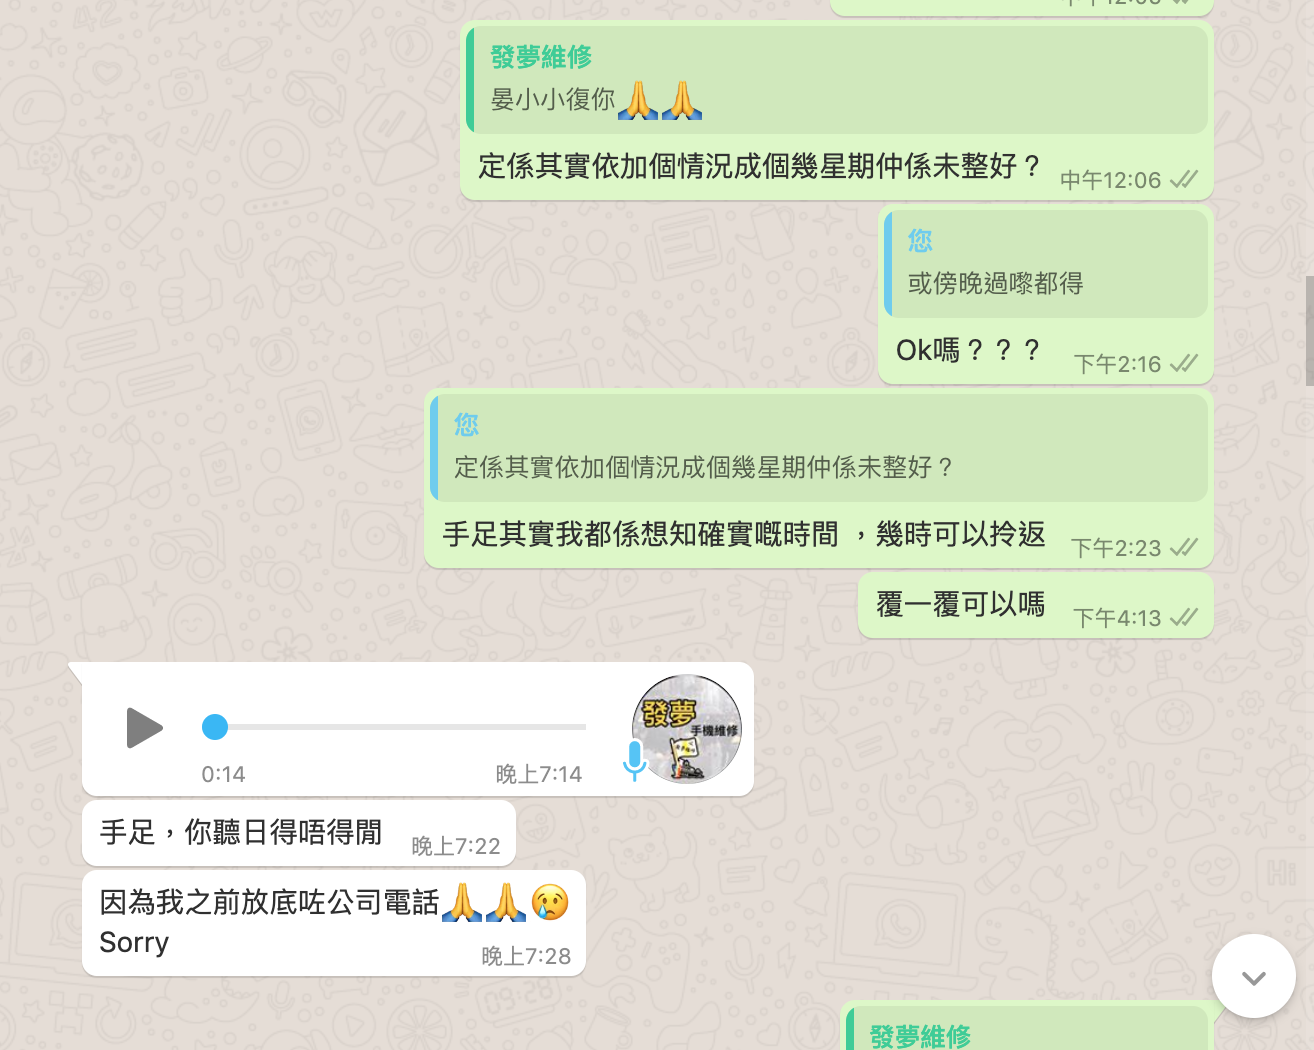Click the 發夢 profile picture on voice message

tap(687, 728)
